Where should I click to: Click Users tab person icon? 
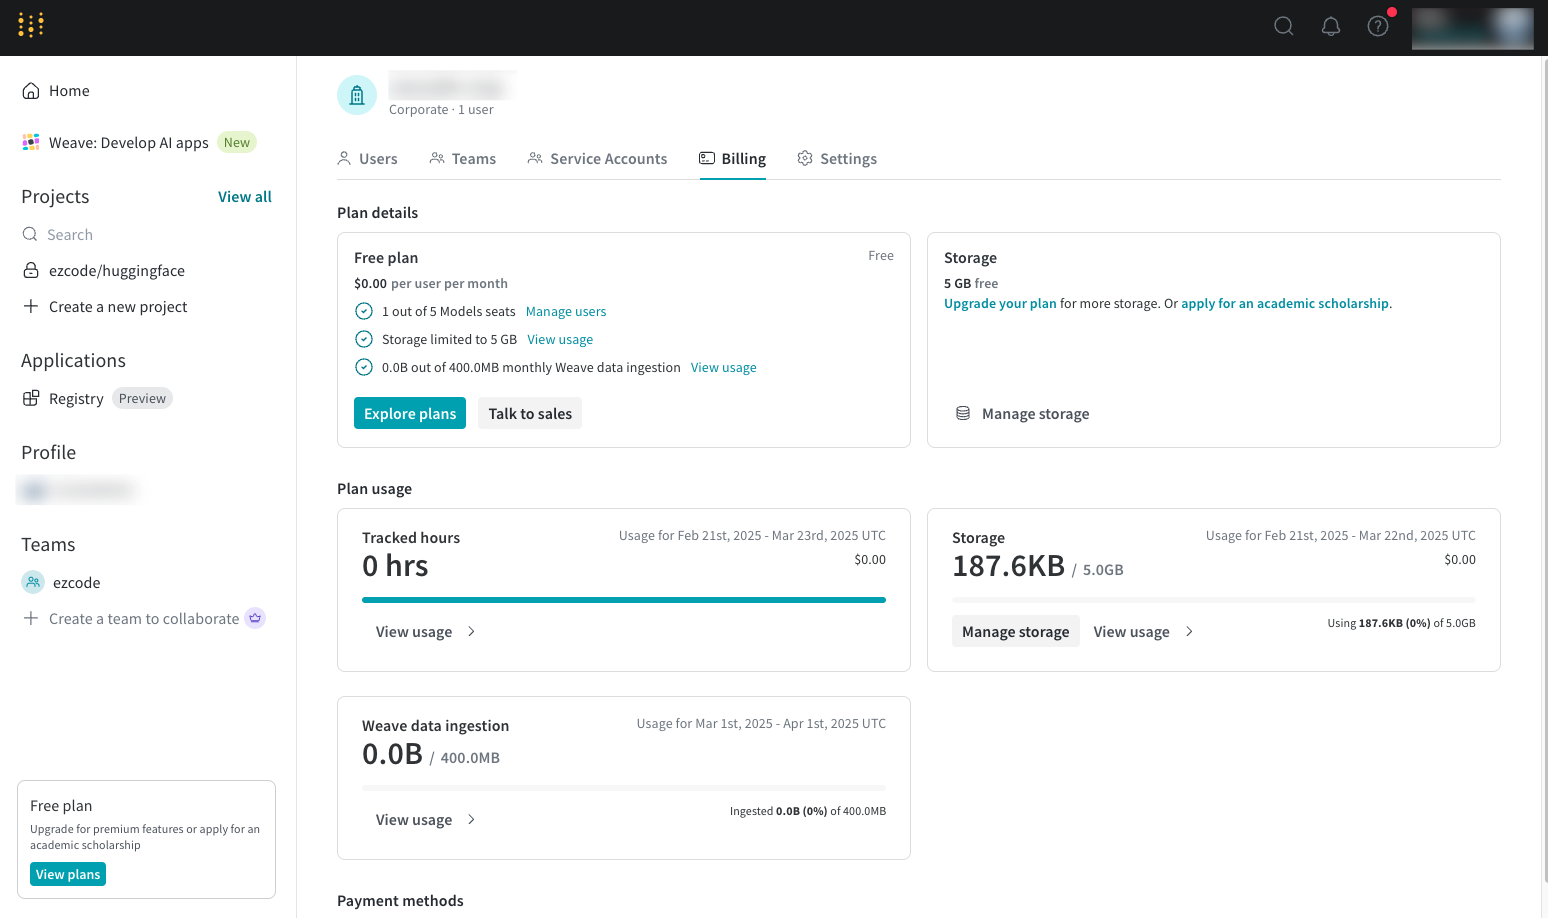pos(344,158)
